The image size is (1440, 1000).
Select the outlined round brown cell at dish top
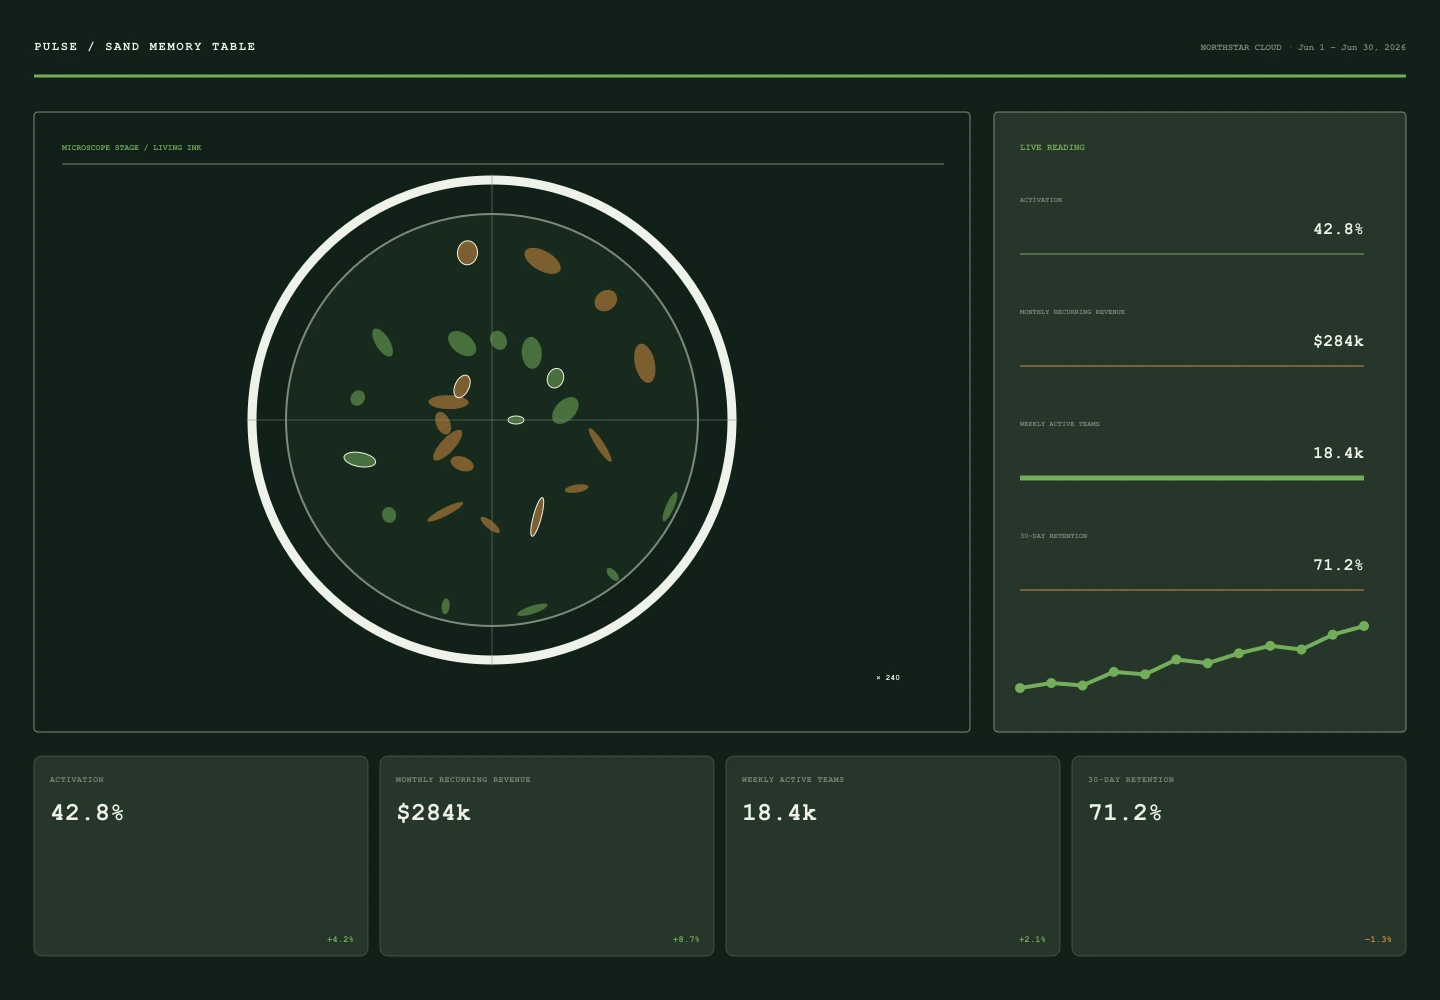pyautogui.click(x=467, y=253)
